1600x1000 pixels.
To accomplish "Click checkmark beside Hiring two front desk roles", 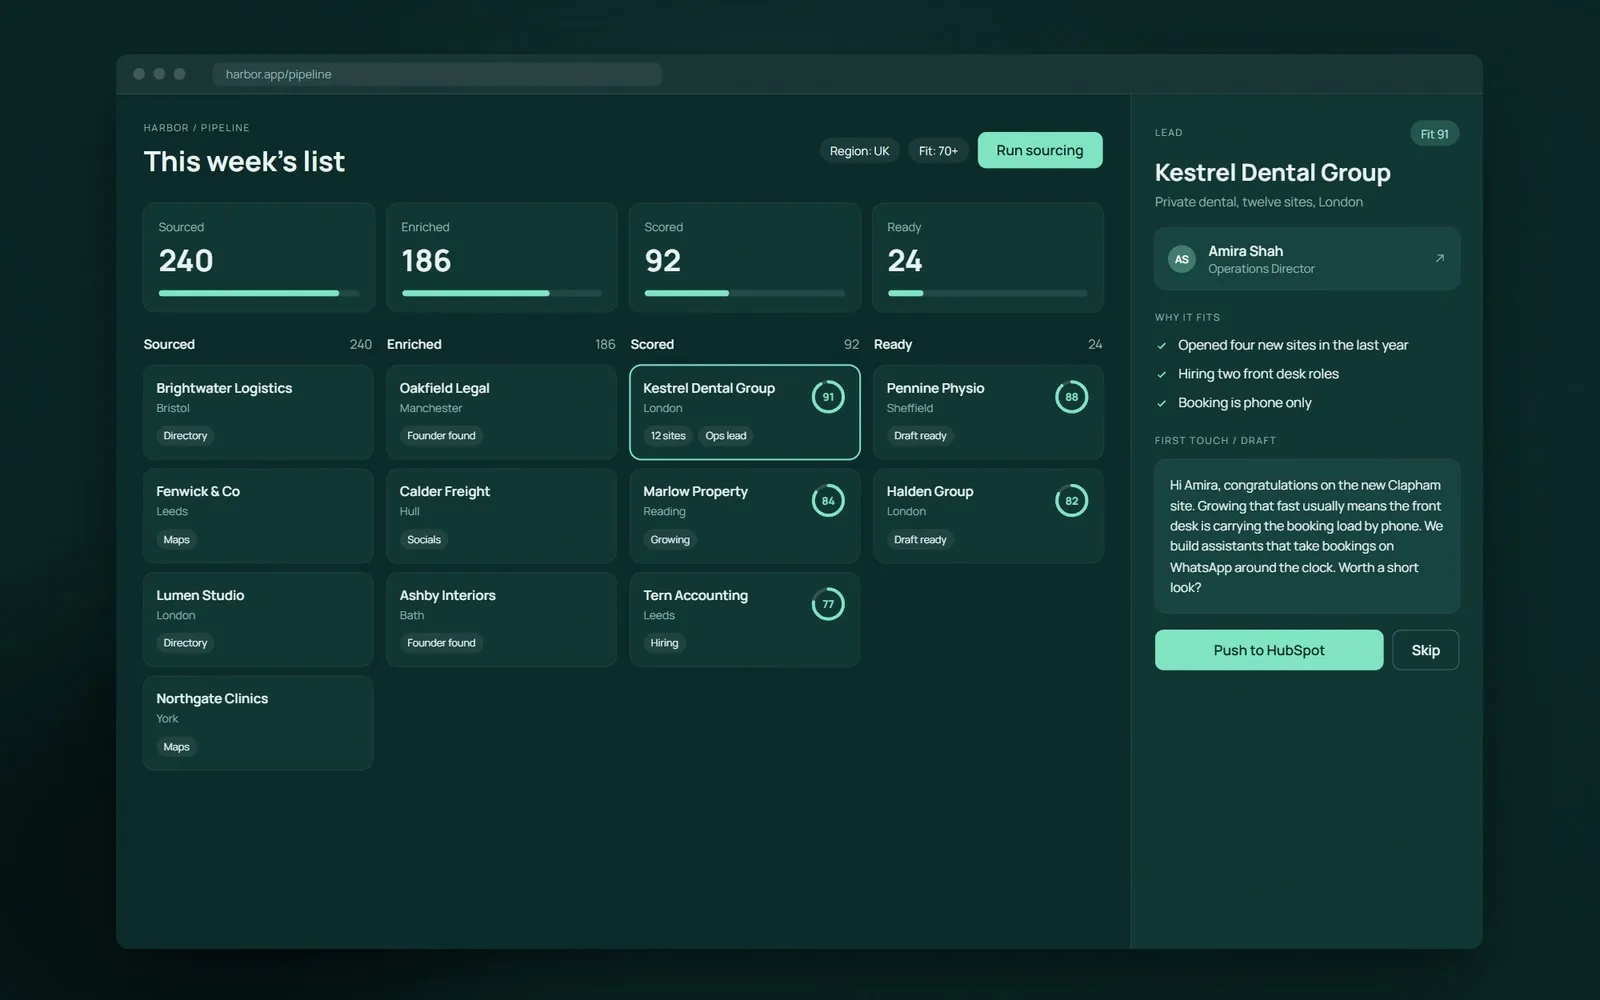I will [x=1162, y=374].
